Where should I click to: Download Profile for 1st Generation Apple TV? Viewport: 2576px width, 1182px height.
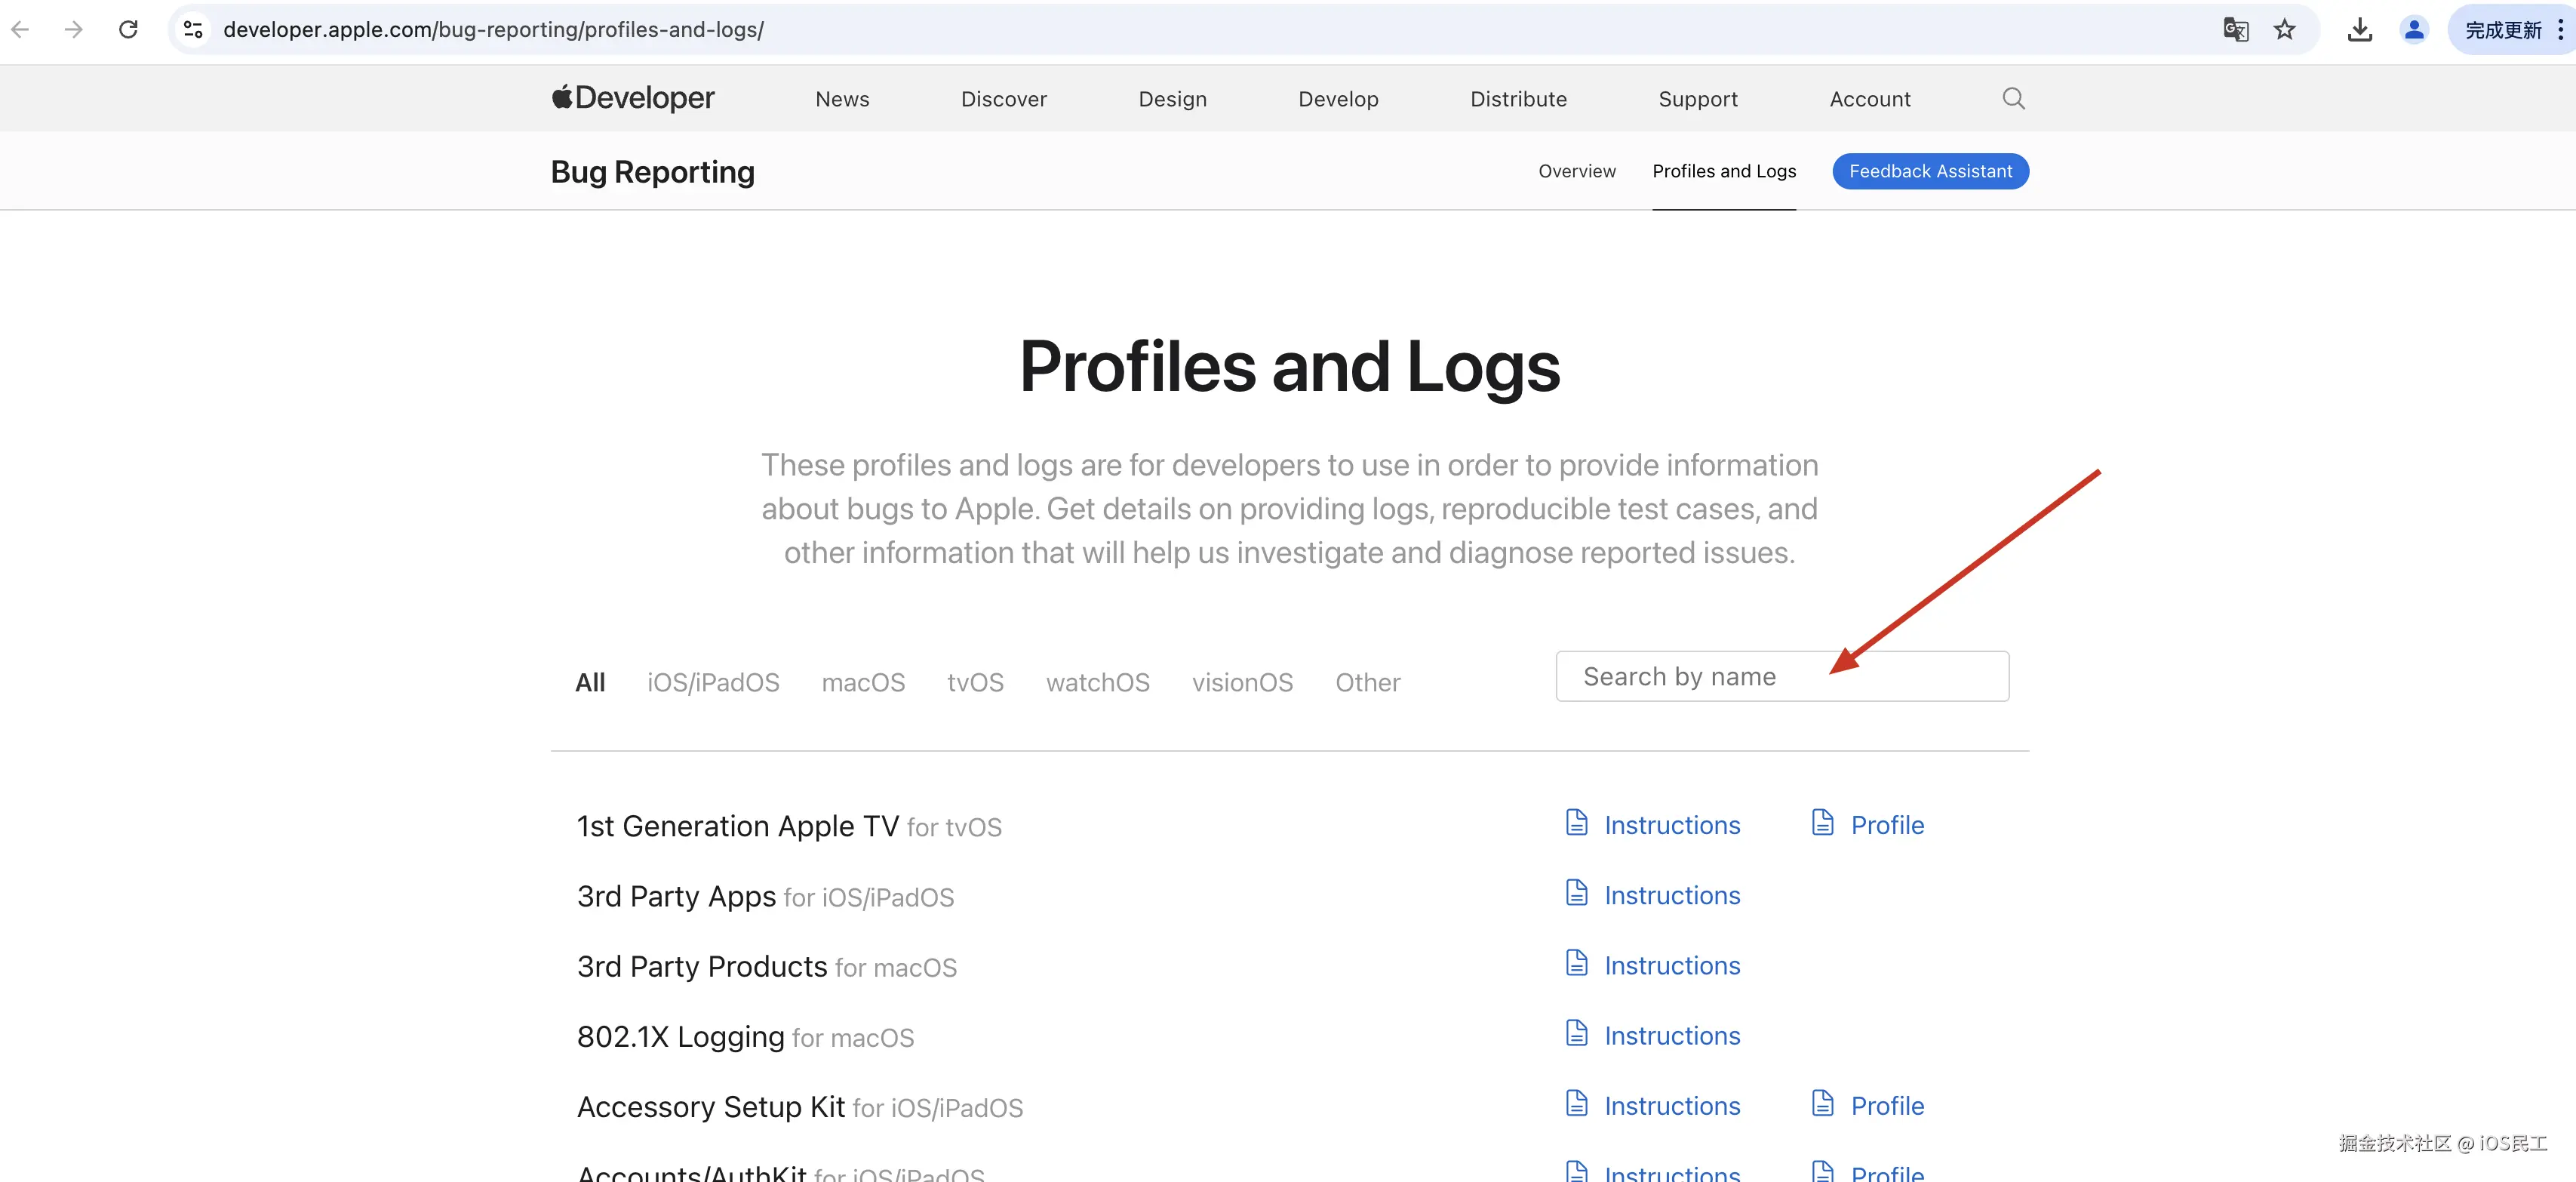point(1887,825)
